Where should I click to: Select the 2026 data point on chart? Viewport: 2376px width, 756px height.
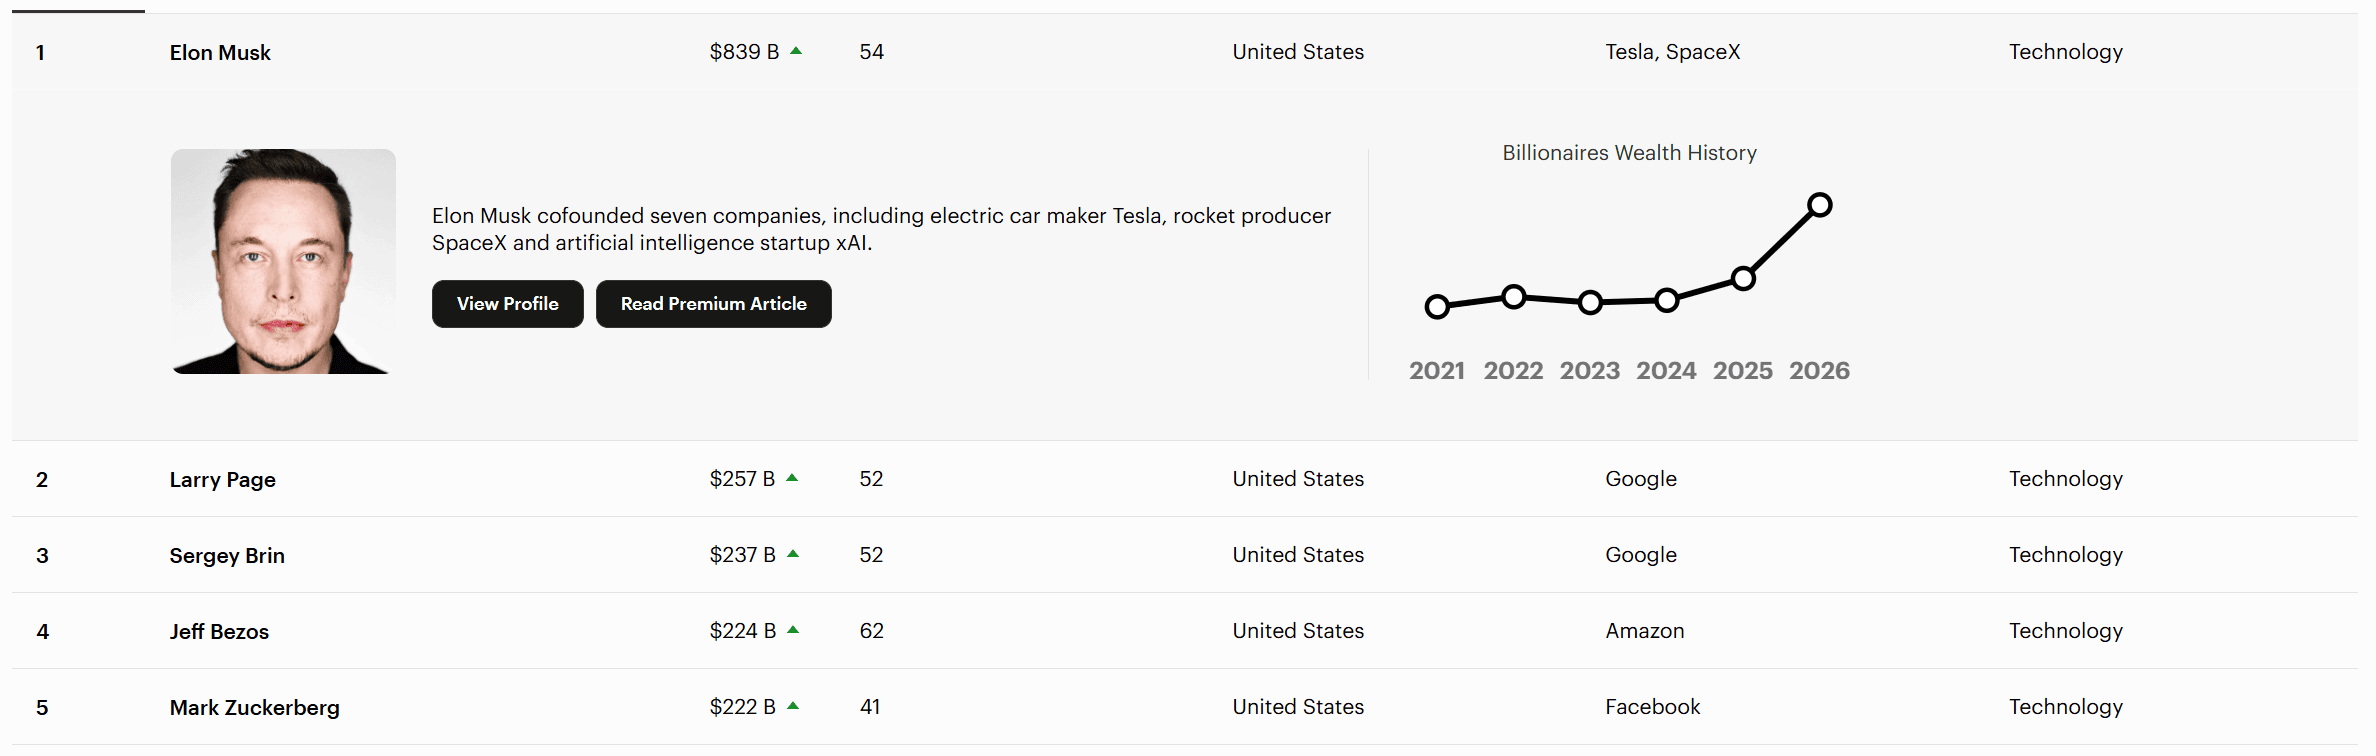tap(1820, 205)
